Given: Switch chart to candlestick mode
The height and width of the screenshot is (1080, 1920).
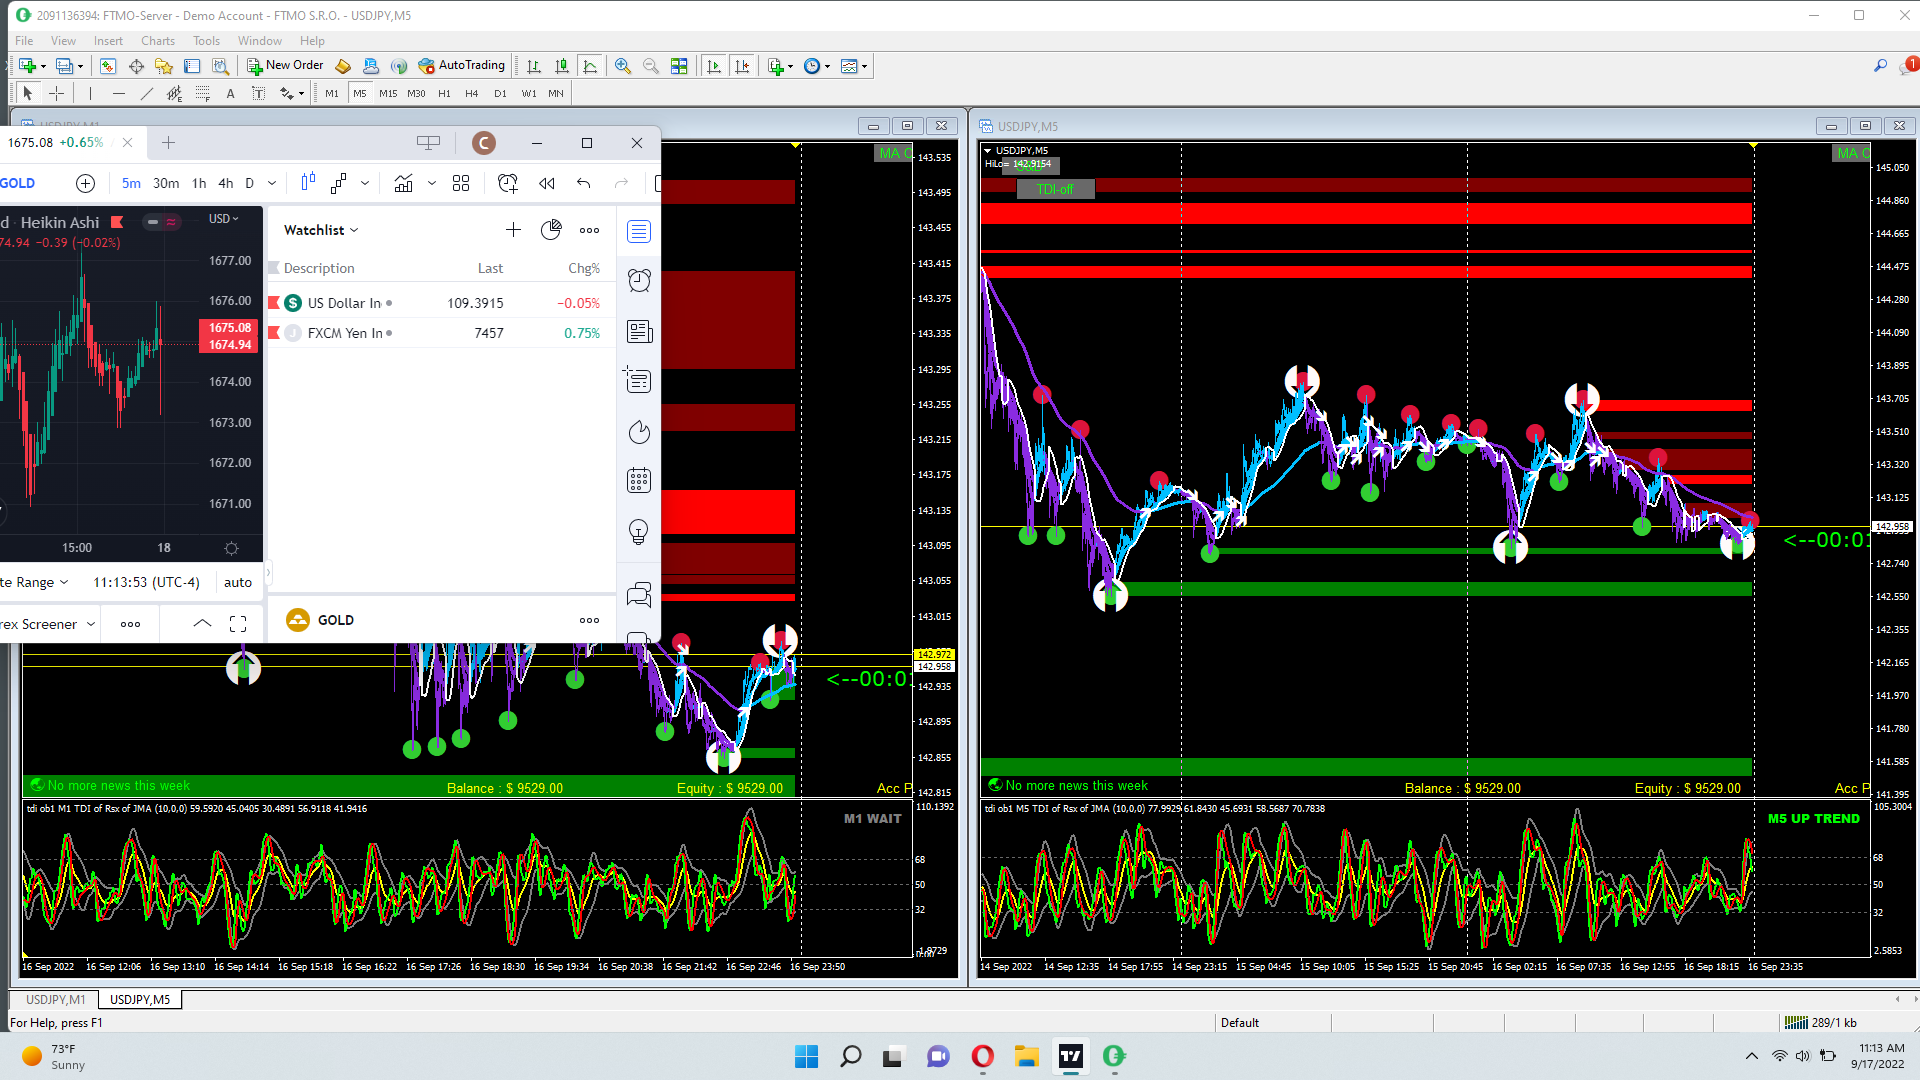Looking at the screenshot, I should (562, 66).
